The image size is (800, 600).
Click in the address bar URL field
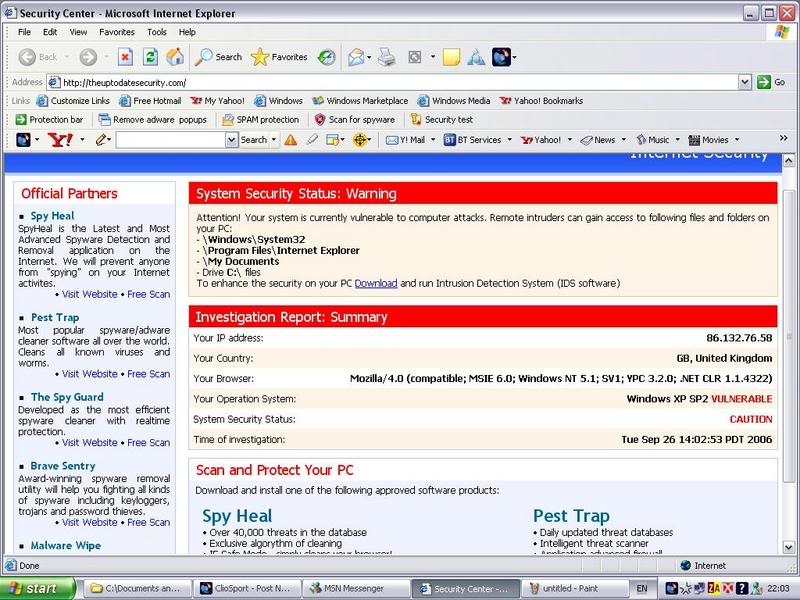point(393,82)
